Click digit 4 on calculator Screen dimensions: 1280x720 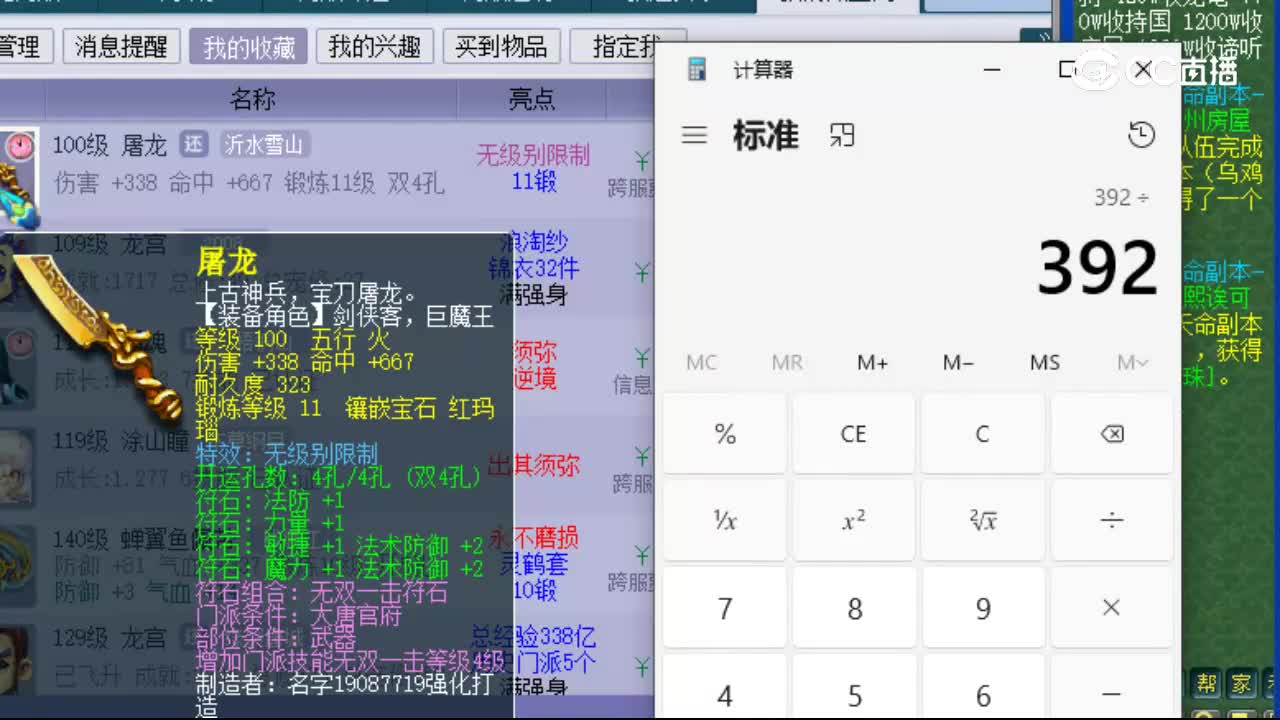click(725, 693)
